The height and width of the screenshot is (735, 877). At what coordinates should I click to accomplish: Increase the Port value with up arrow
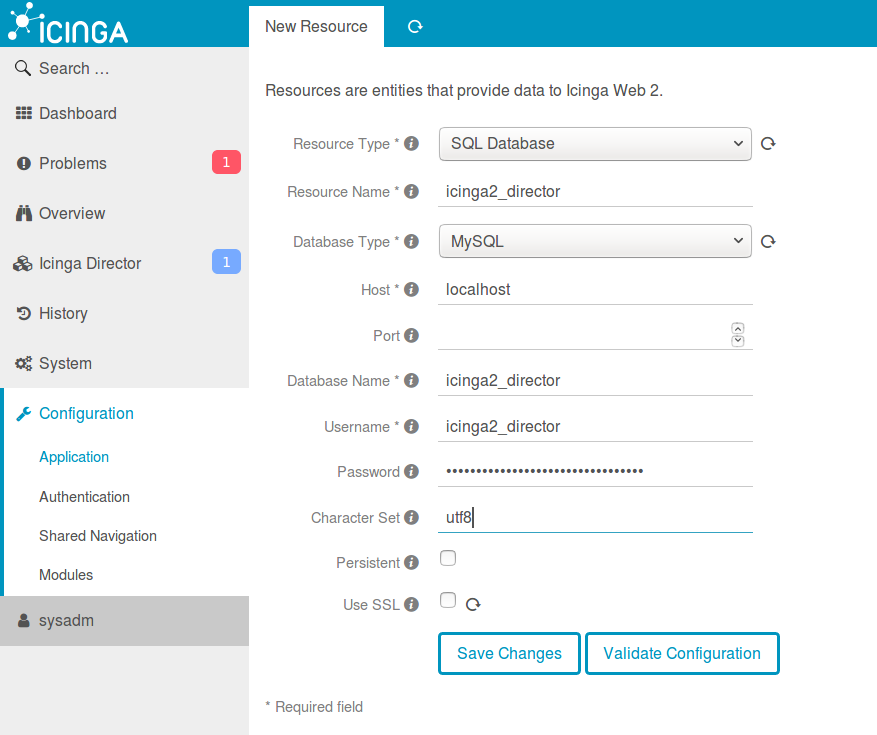click(738, 328)
